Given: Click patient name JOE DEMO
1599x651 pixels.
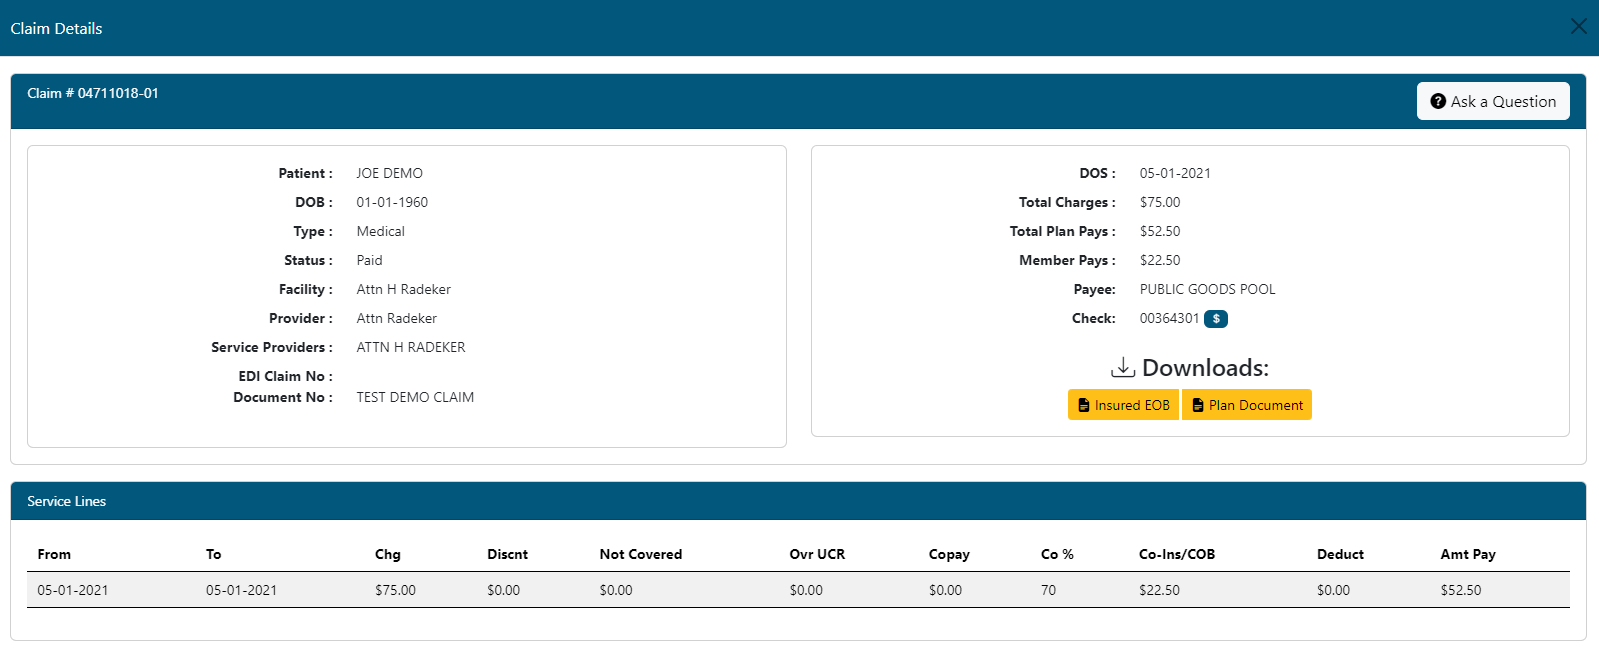Looking at the screenshot, I should pyautogui.click(x=390, y=173).
